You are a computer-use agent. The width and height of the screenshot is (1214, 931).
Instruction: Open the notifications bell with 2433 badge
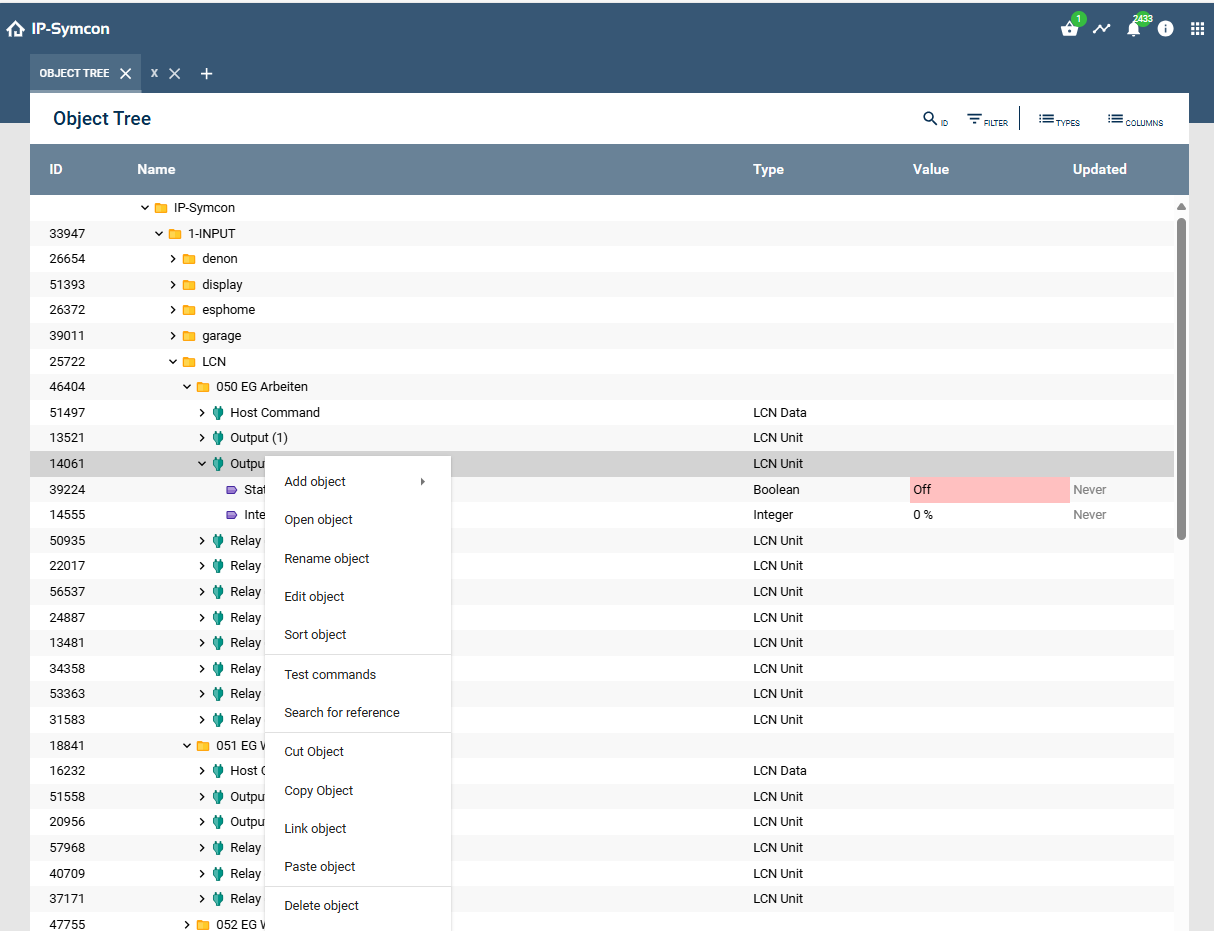click(1133, 29)
